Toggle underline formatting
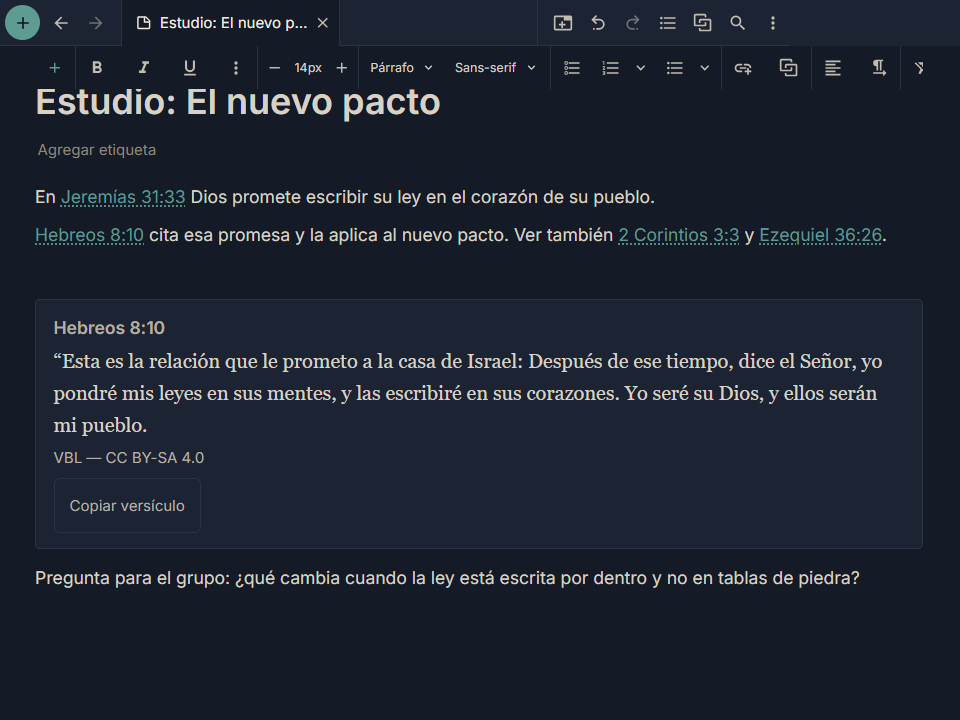Screen dimensions: 960x720 click(190, 68)
